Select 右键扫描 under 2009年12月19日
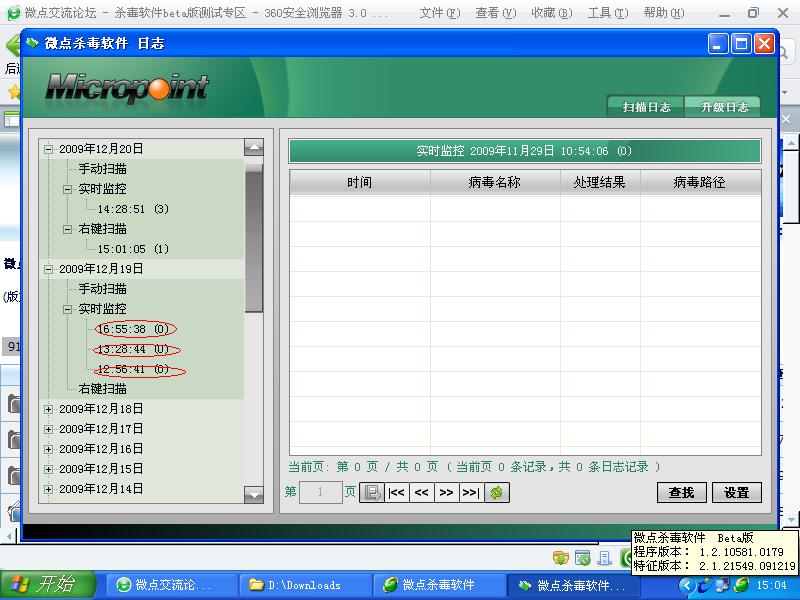The height and width of the screenshot is (600, 800). tap(103, 389)
